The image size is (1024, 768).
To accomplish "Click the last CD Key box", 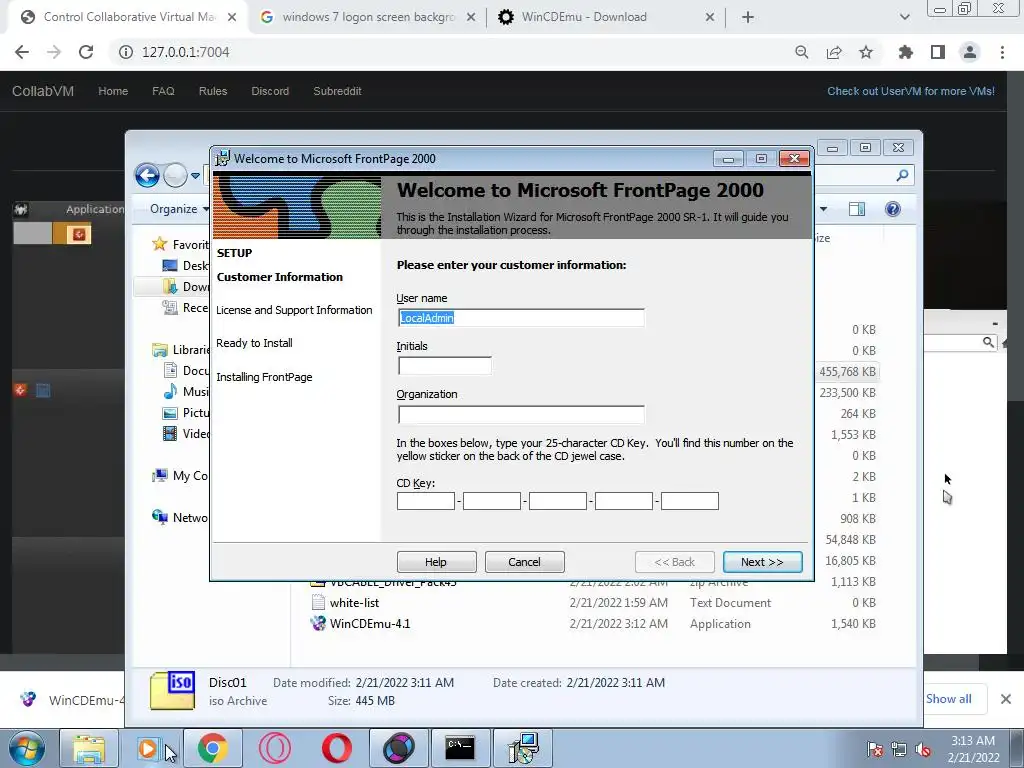I will [x=690, y=501].
